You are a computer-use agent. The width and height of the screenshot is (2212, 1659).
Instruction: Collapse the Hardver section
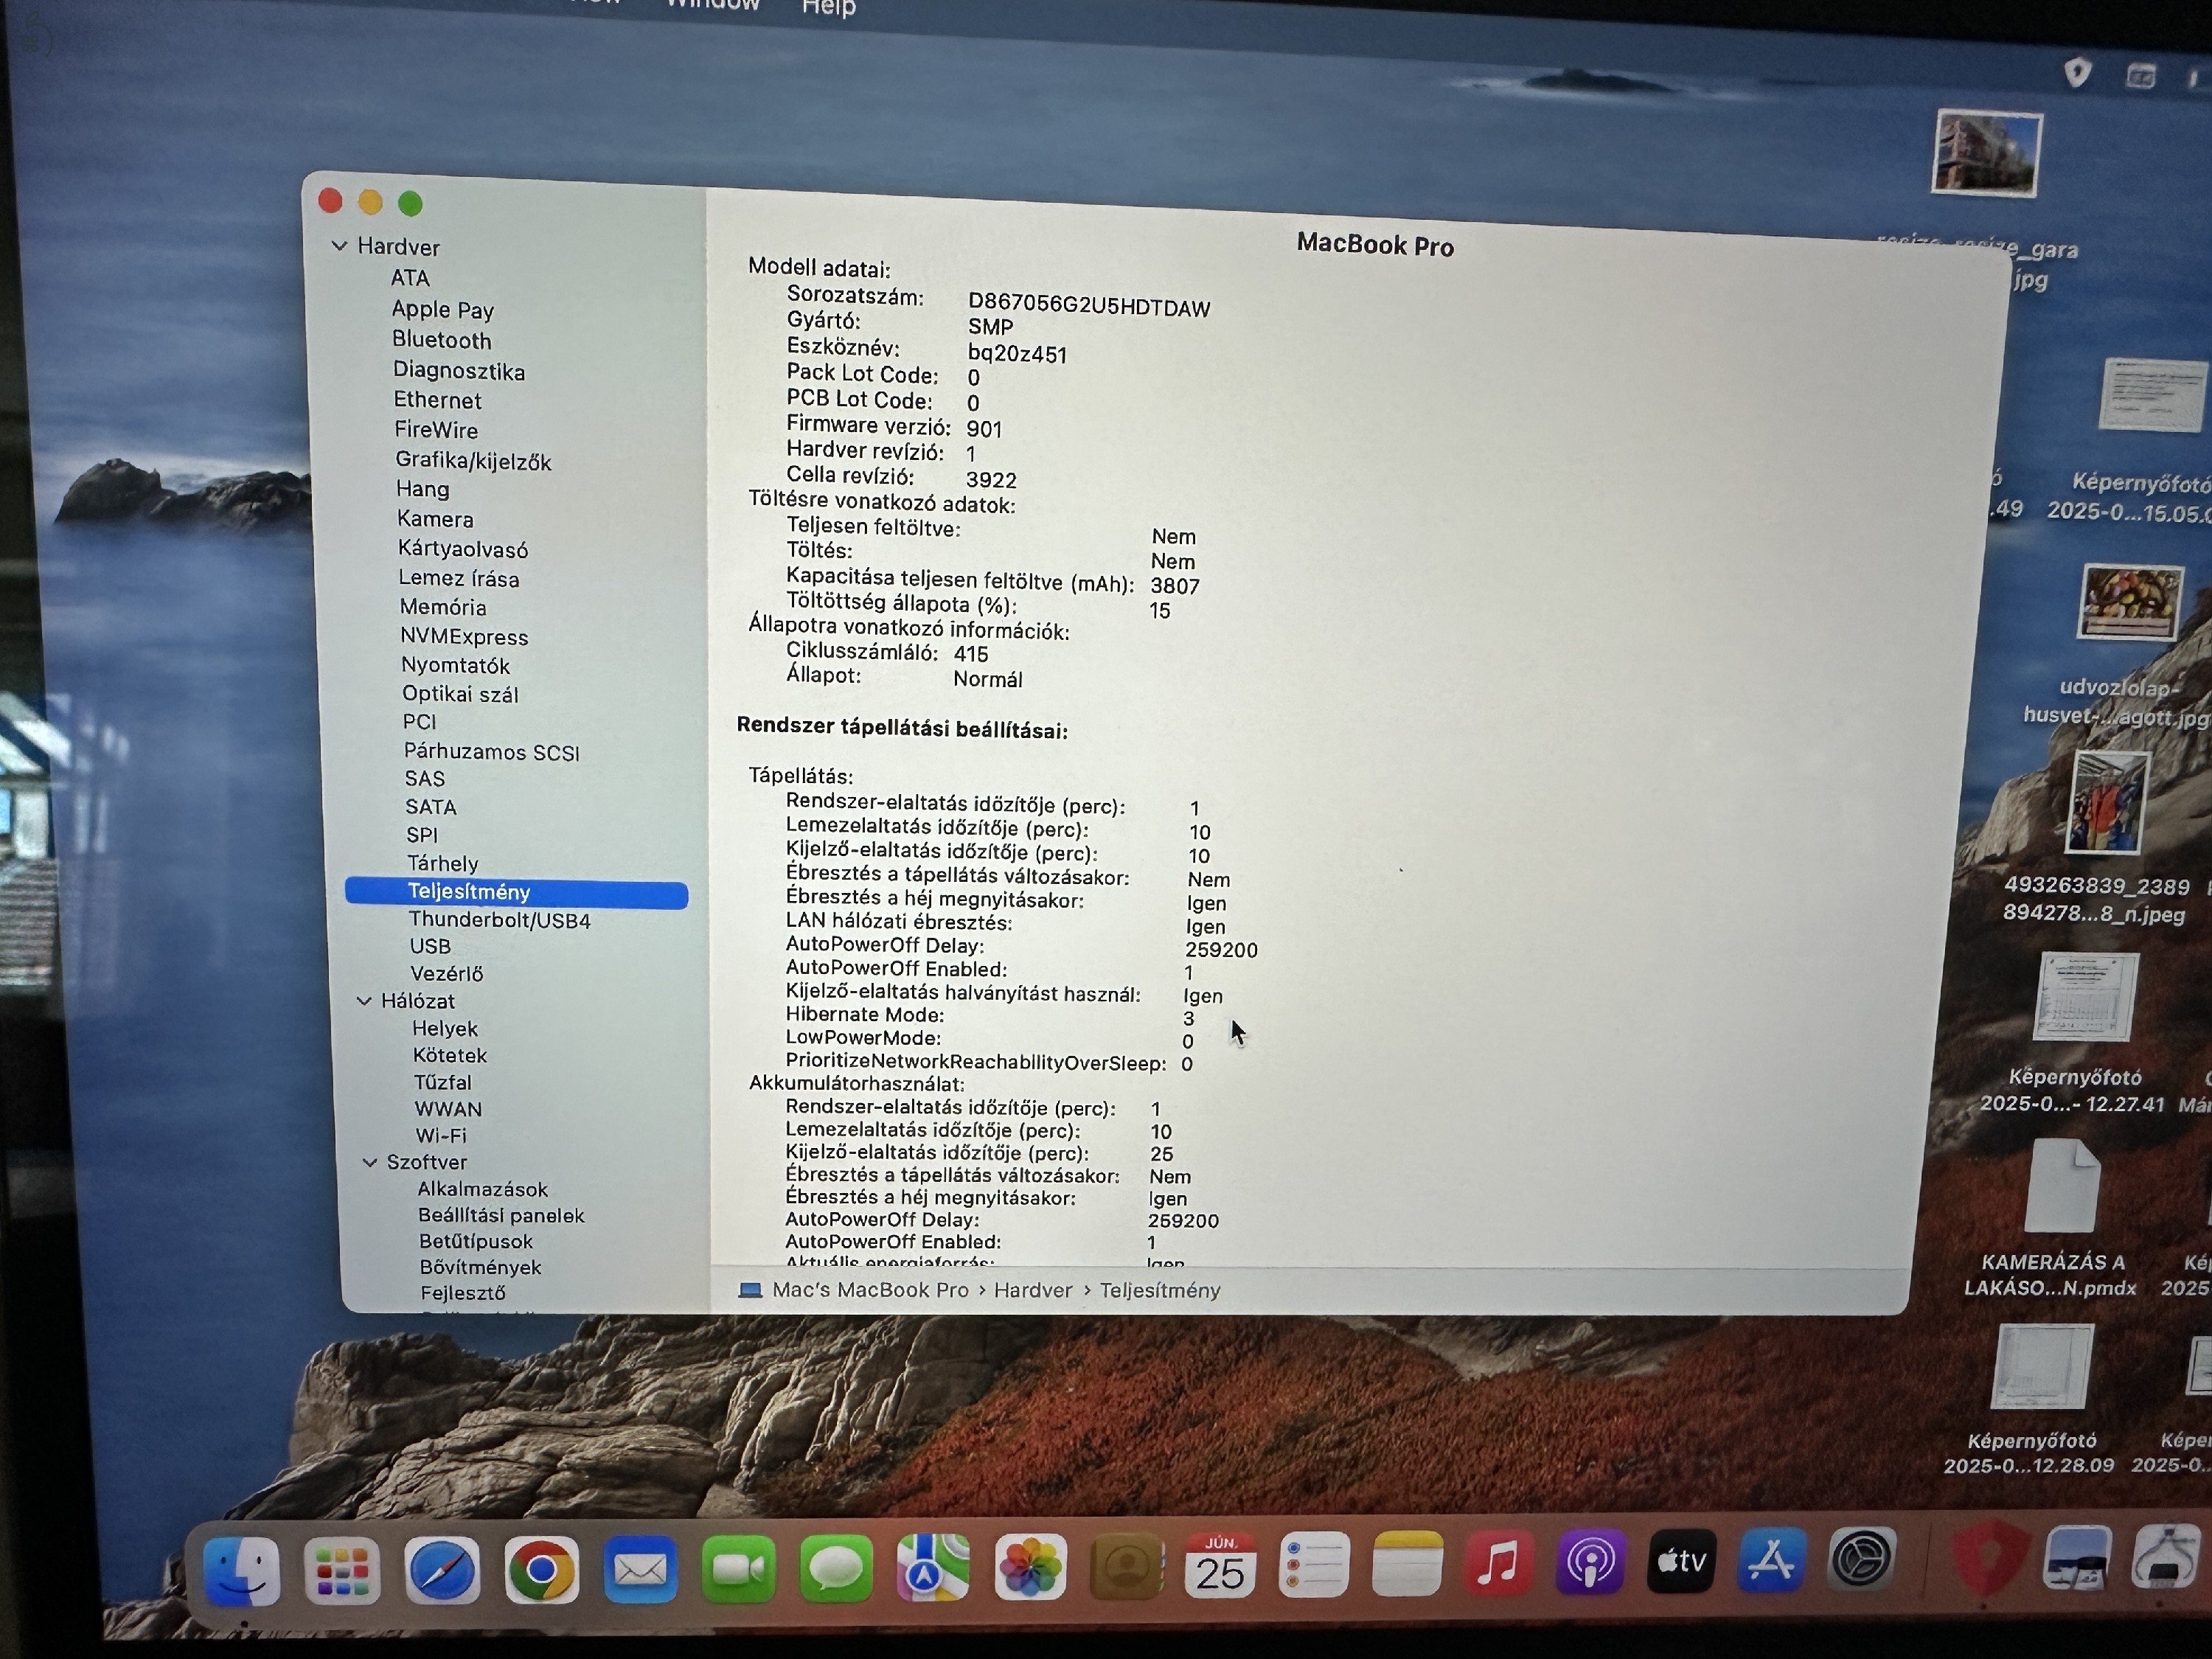[x=339, y=246]
